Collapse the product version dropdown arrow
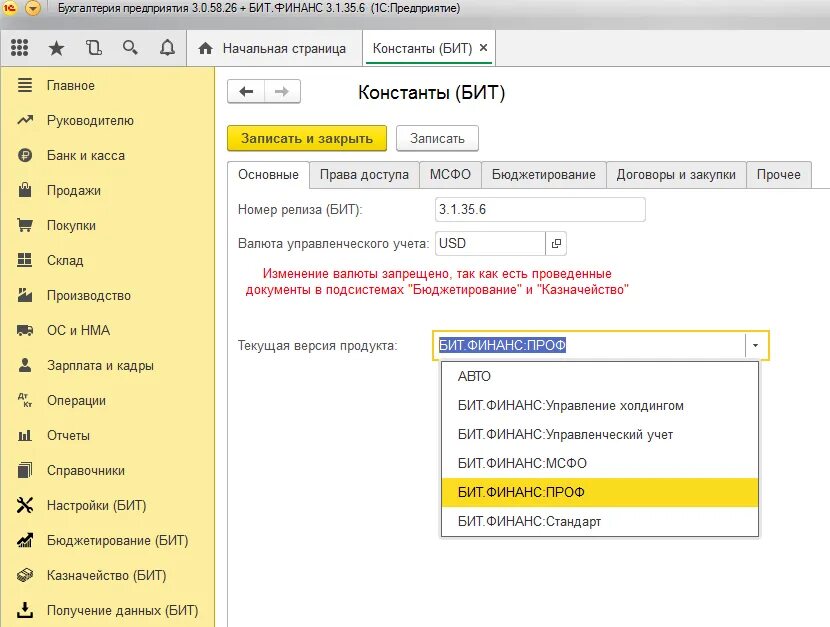 tap(755, 346)
